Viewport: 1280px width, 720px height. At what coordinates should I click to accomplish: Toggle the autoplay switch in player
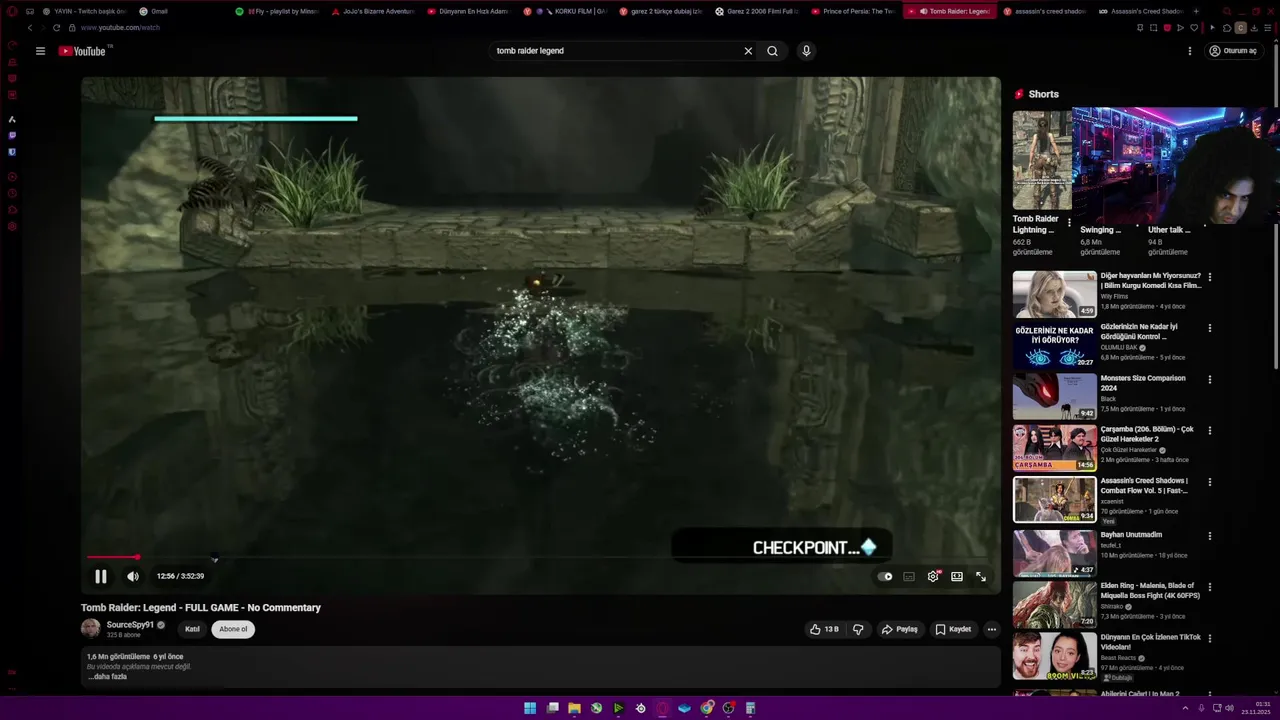[x=885, y=576]
